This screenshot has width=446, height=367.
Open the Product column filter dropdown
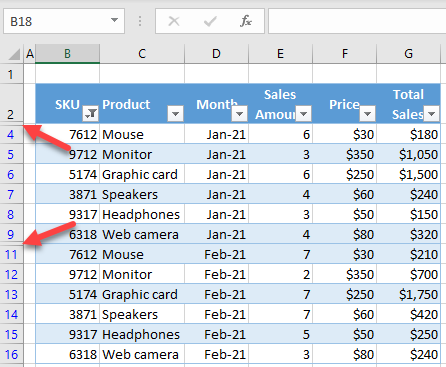click(x=175, y=114)
